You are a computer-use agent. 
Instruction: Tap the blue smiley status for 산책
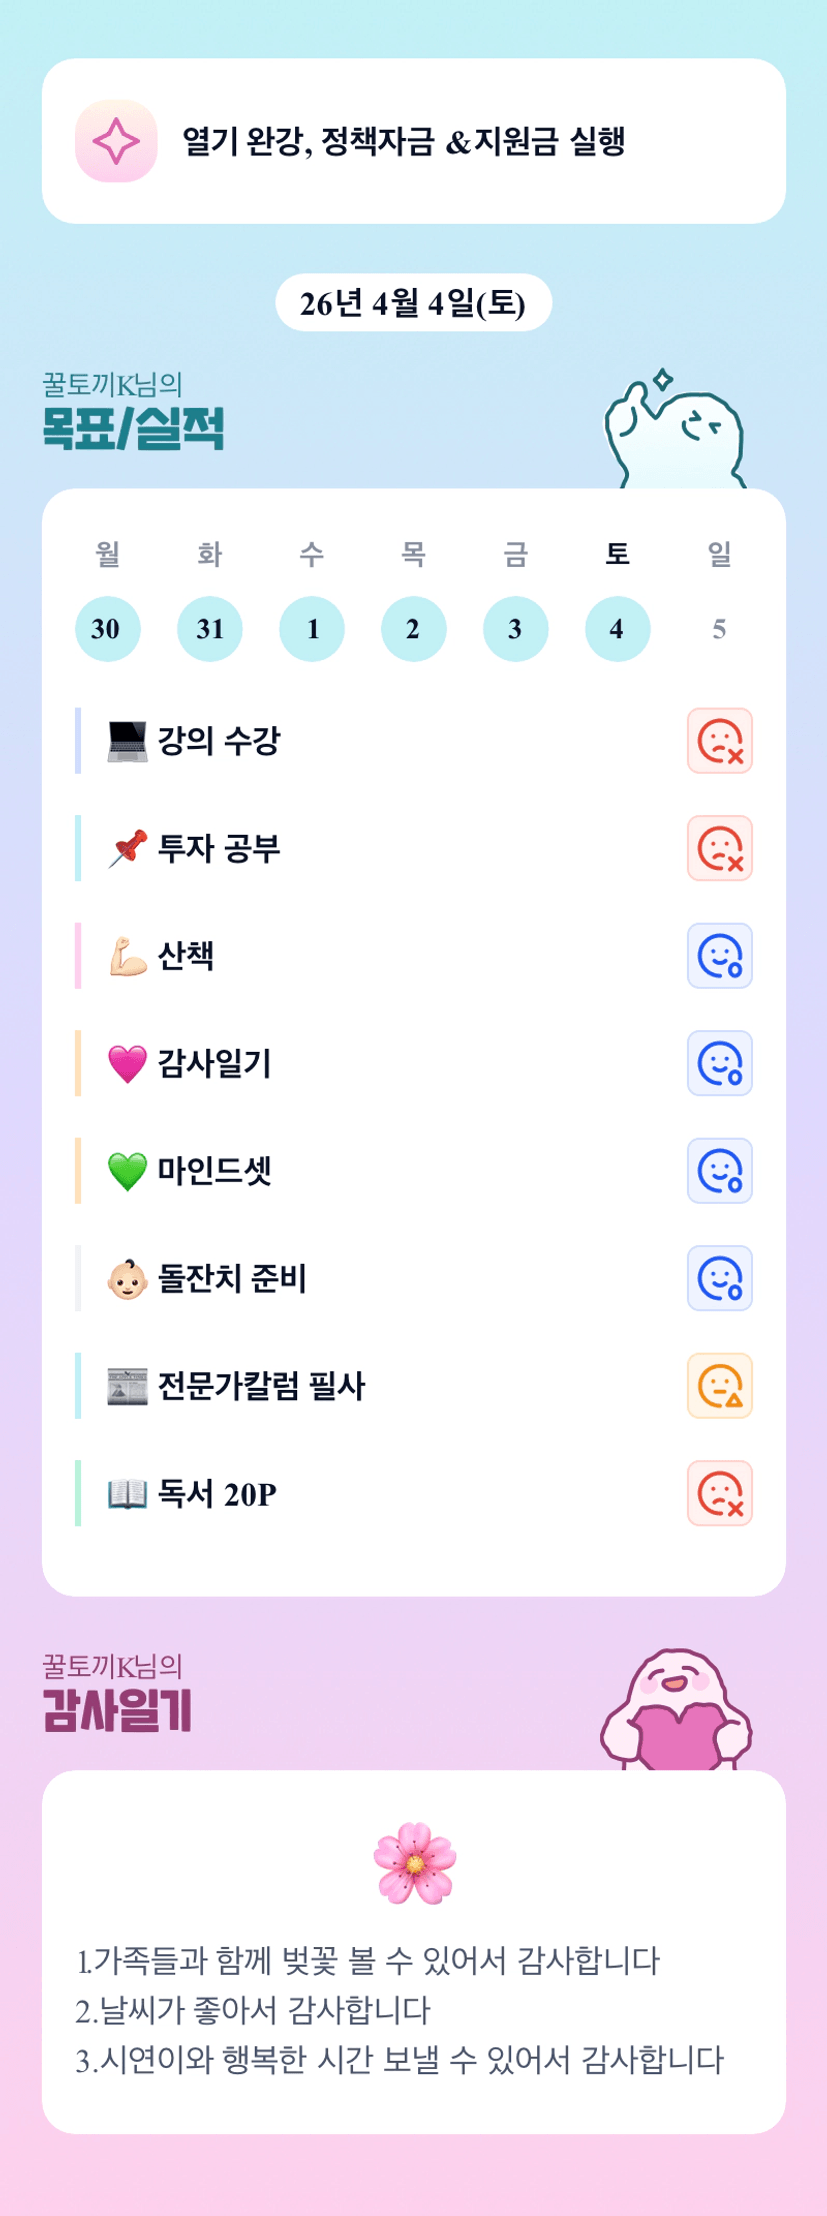719,956
